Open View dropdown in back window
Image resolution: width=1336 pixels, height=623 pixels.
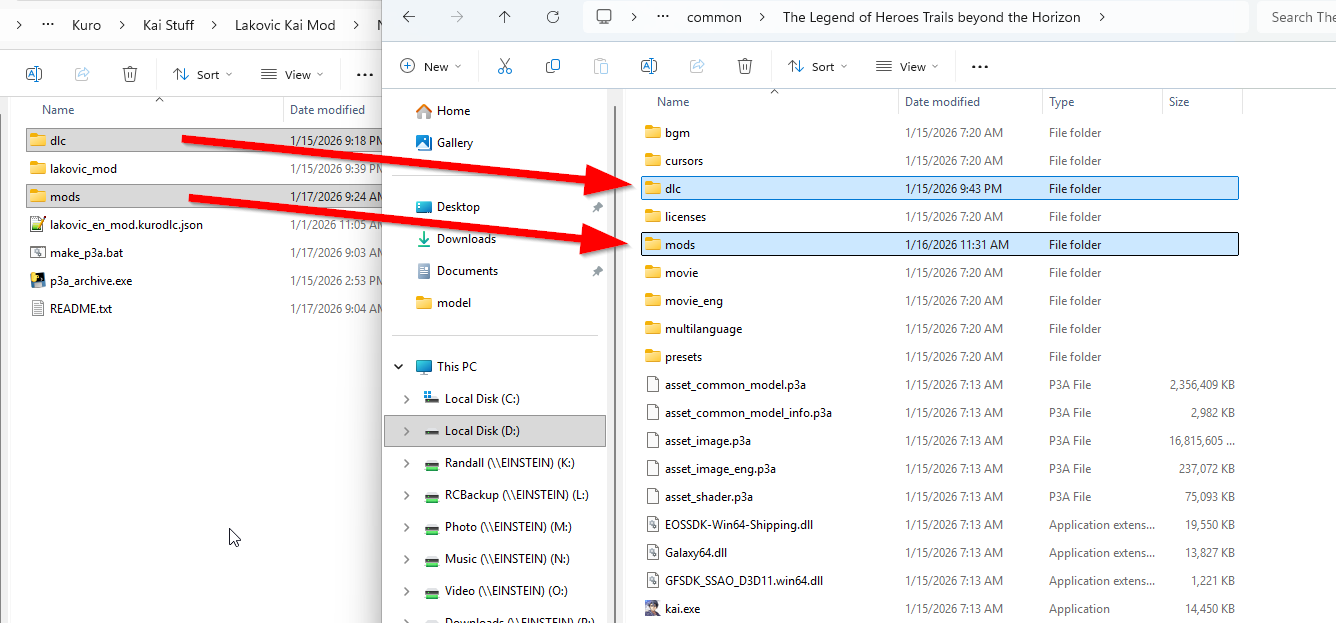tap(292, 74)
